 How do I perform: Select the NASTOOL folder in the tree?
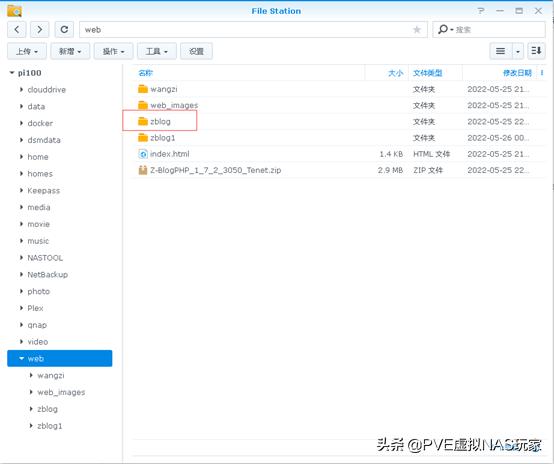(x=45, y=258)
